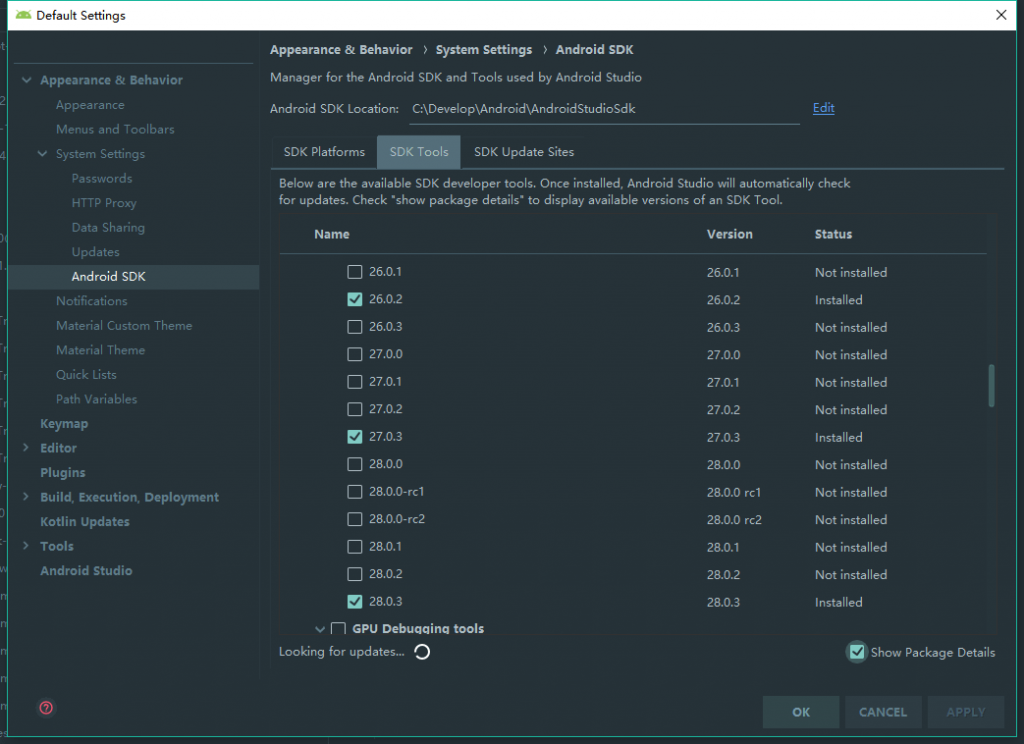Click the Installed status for 27.0.3
The image size is (1024, 744).
(839, 437)
